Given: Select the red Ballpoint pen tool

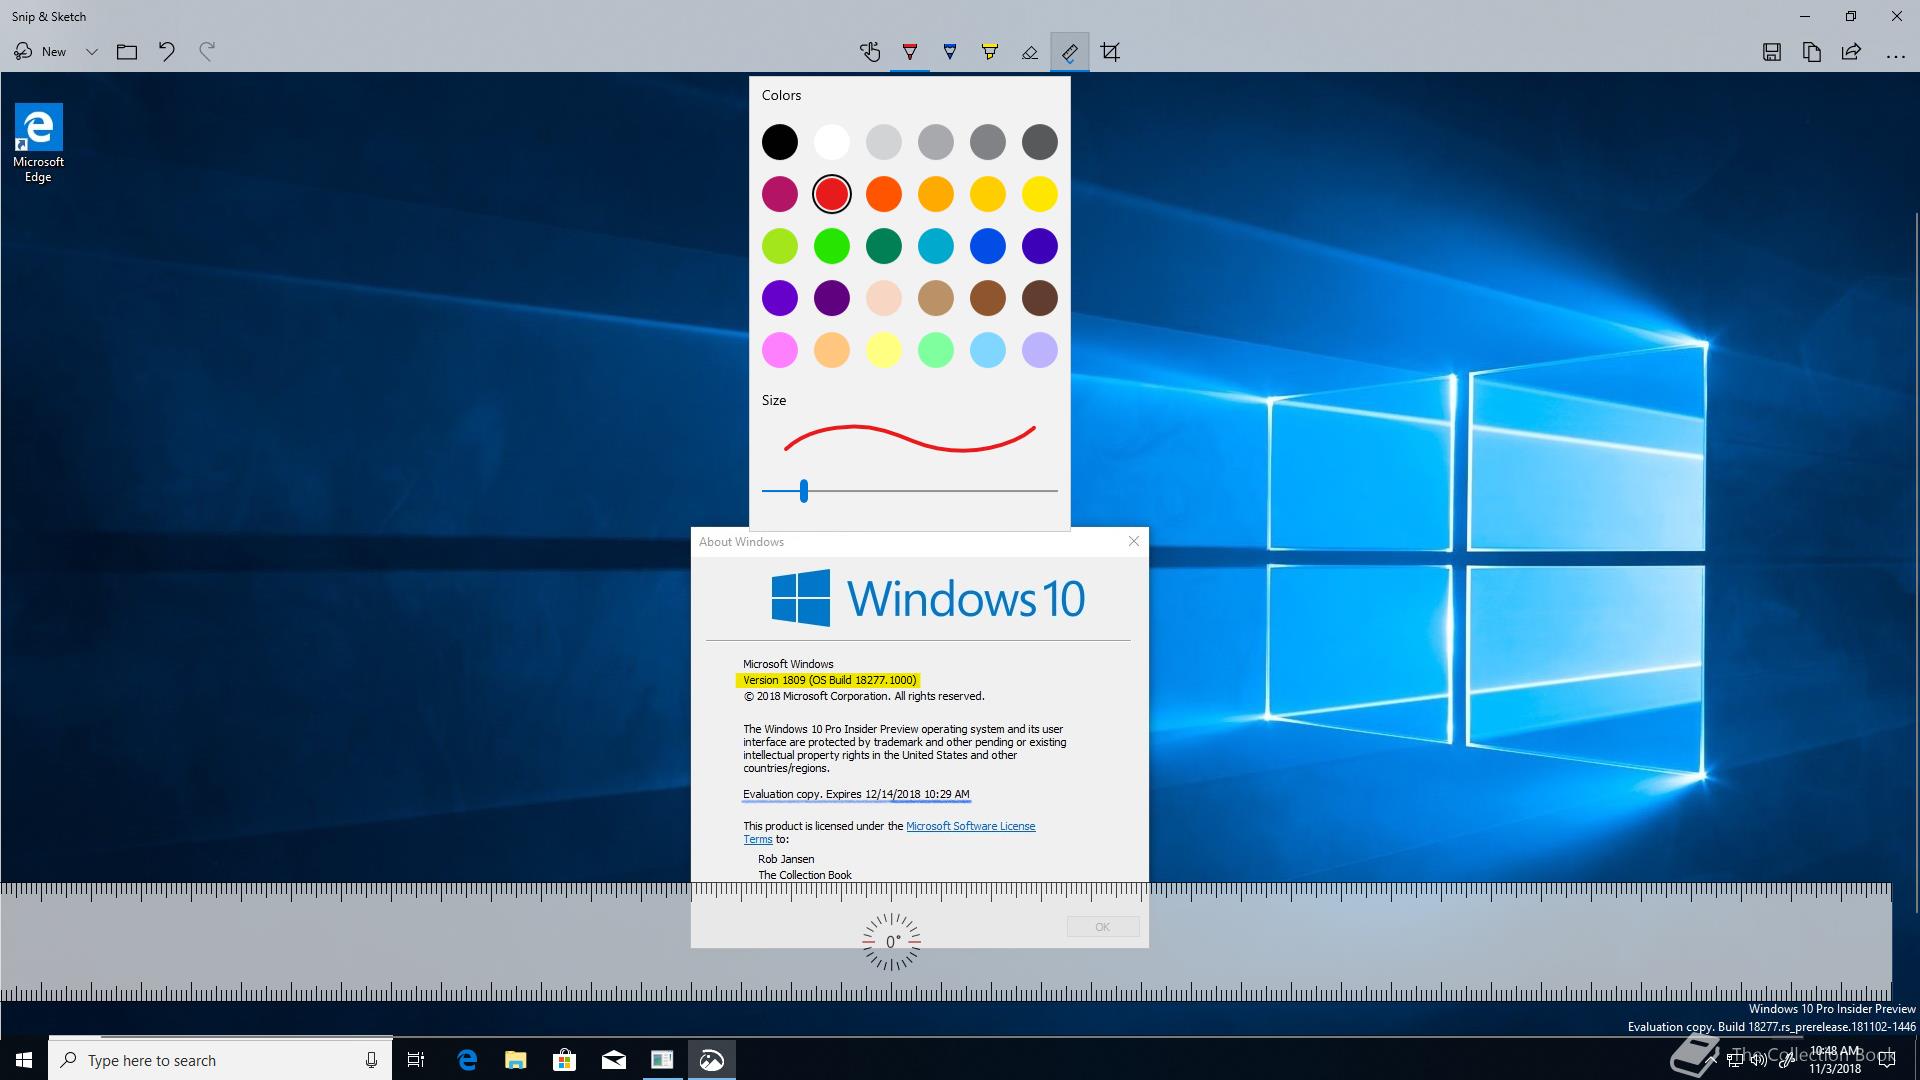Looking at the screenshot, I should (x=910, y=52).
